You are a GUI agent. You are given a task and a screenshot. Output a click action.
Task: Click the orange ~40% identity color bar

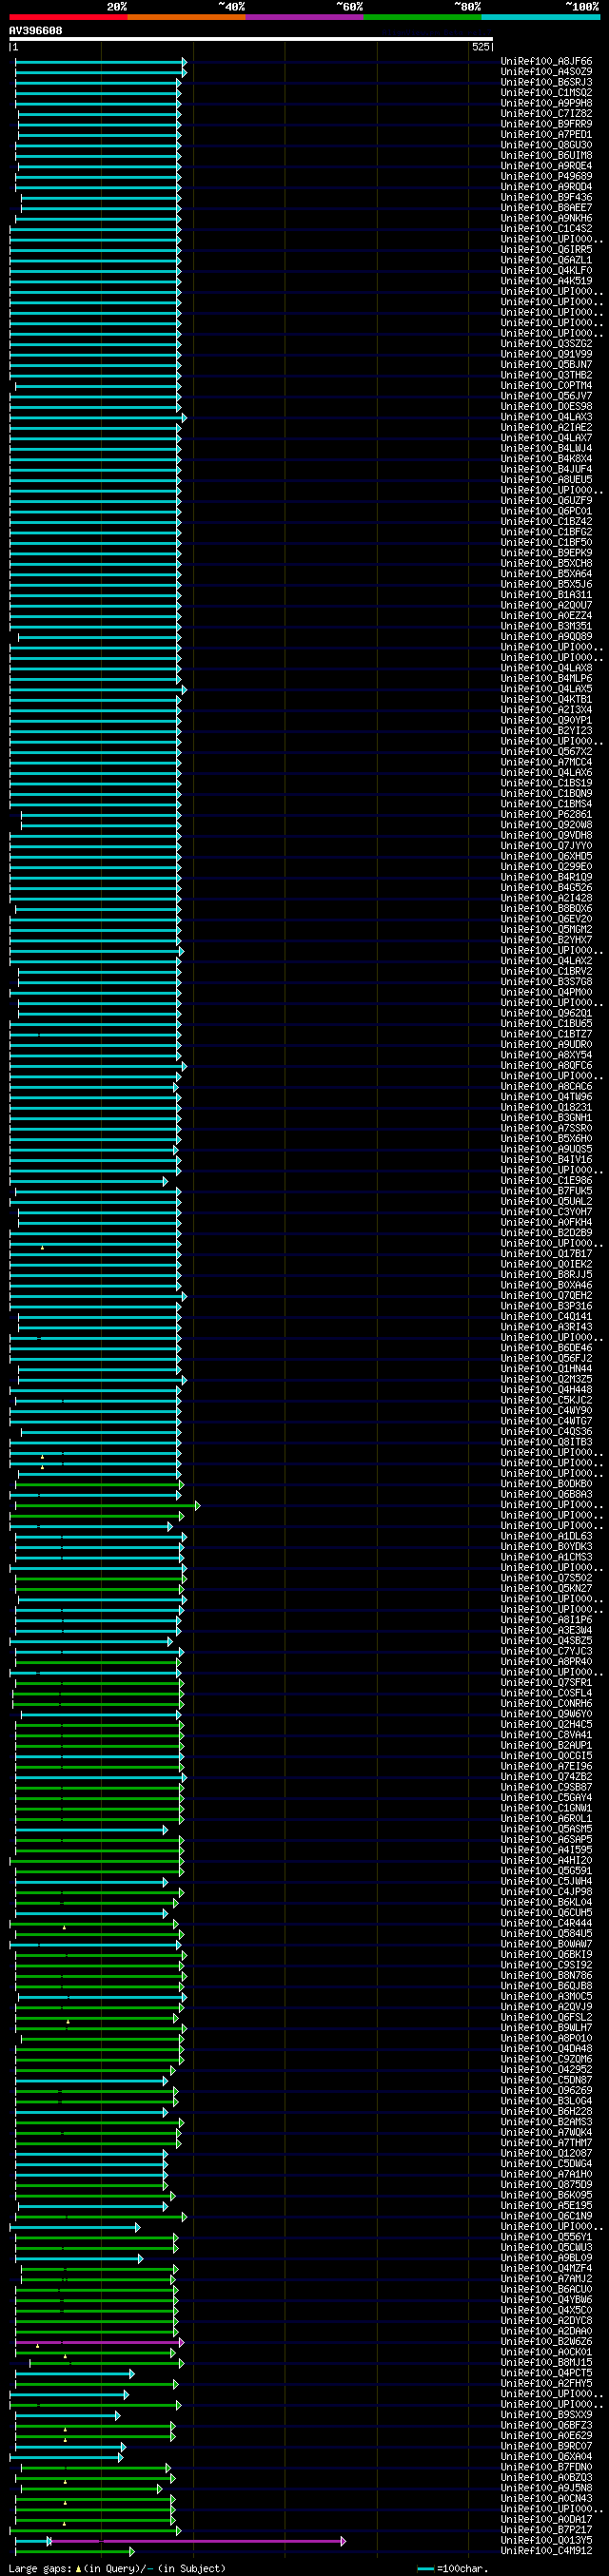(x=187, y=17)
